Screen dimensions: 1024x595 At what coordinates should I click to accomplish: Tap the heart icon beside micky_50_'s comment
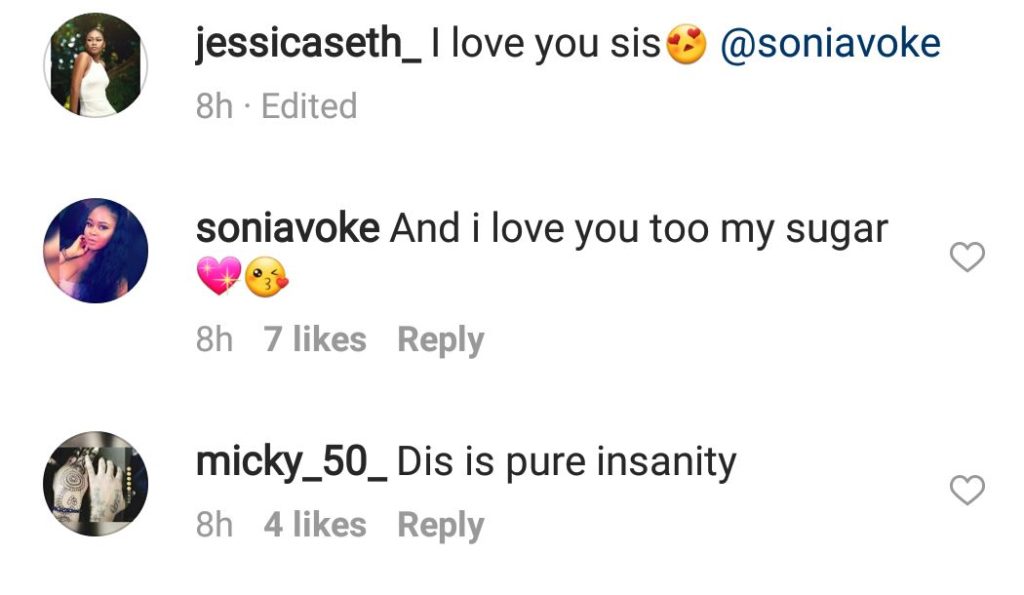[x=966, y=490]
